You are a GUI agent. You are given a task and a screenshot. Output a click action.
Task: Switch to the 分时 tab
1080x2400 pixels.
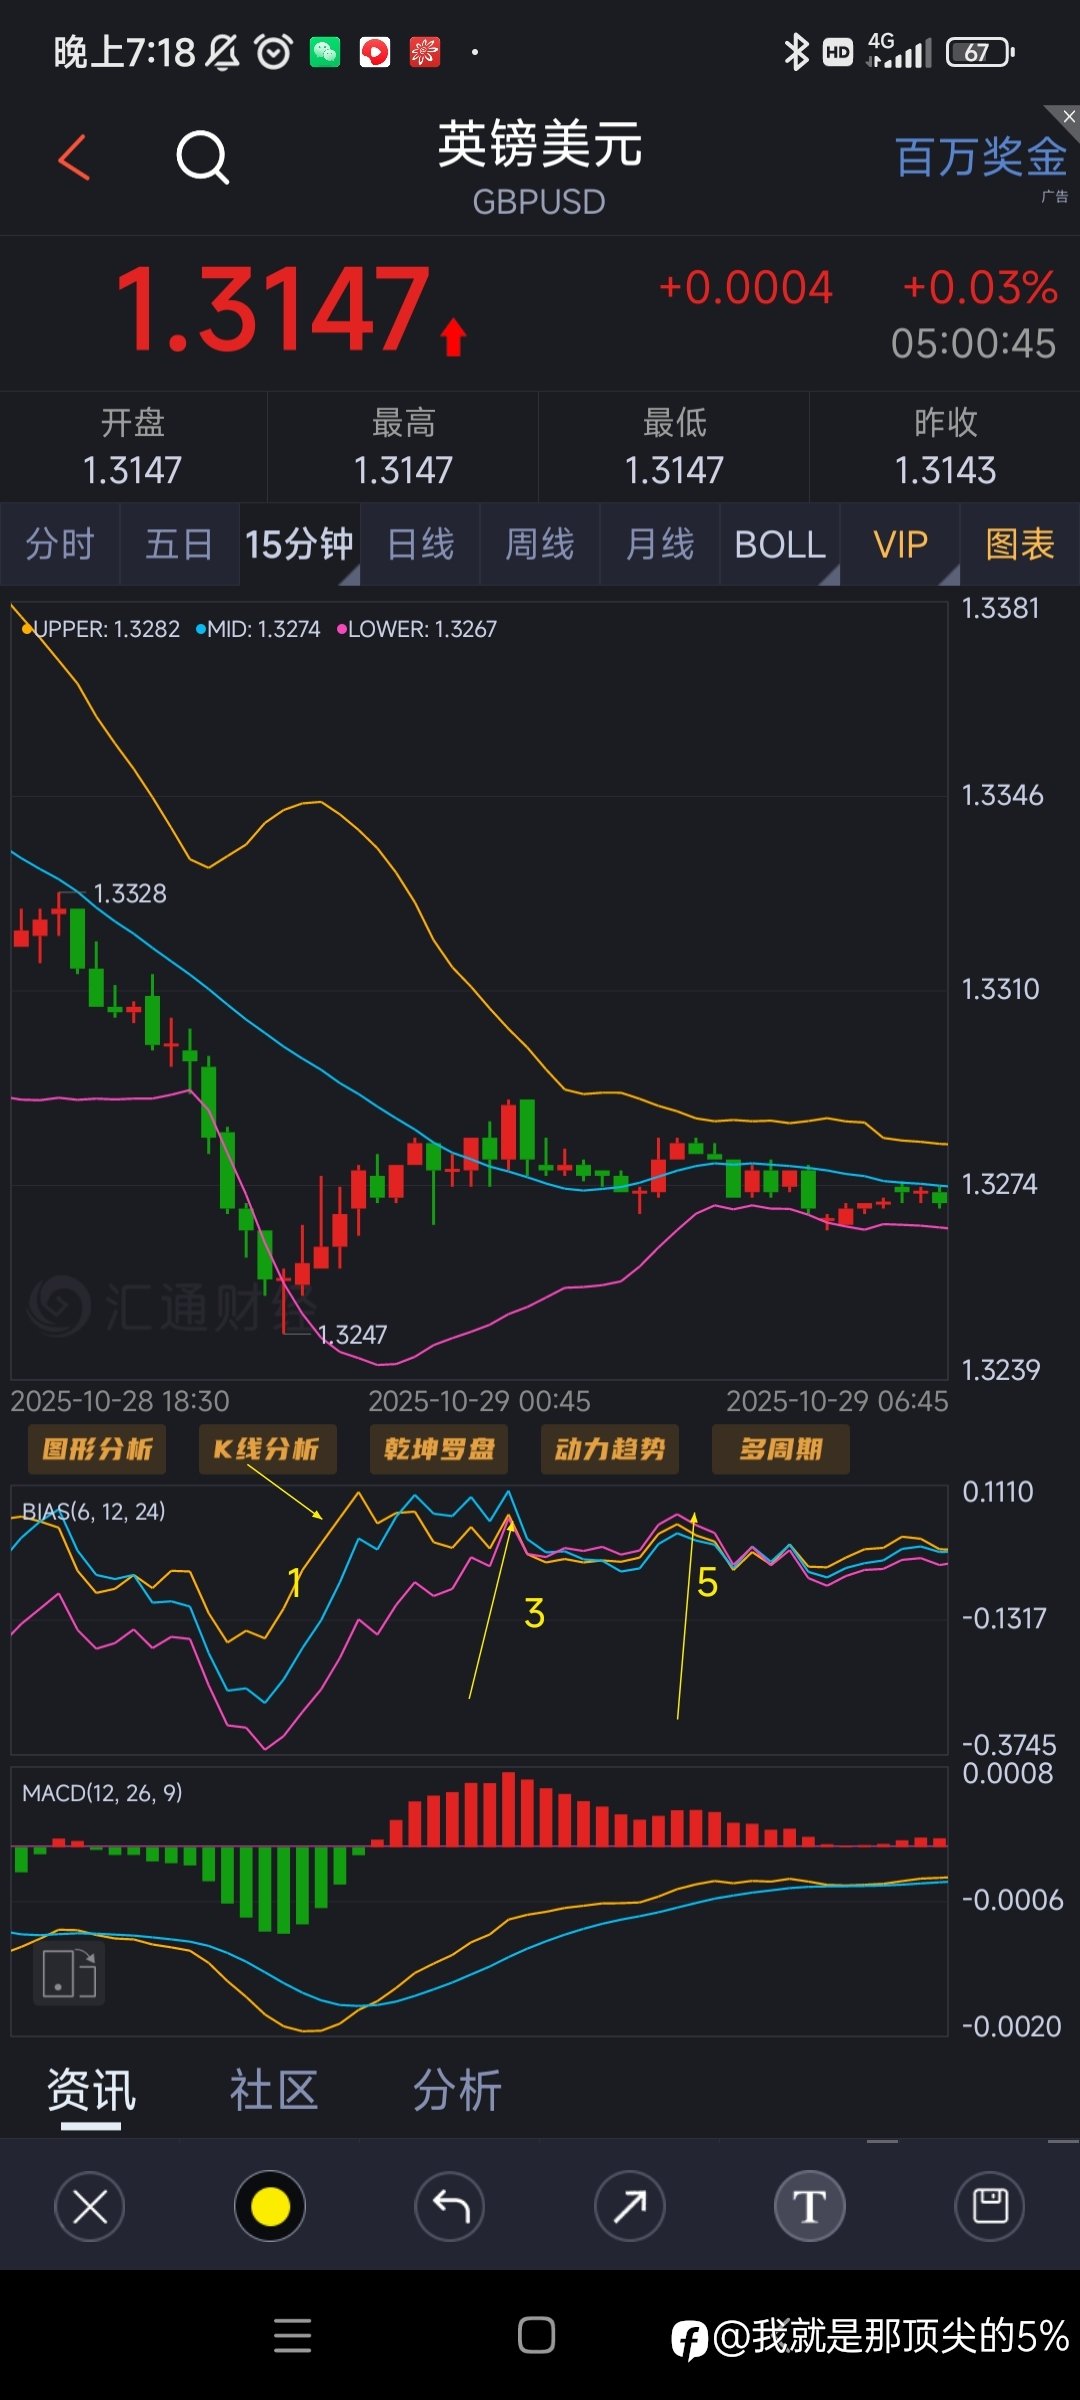tap(60, 545)
